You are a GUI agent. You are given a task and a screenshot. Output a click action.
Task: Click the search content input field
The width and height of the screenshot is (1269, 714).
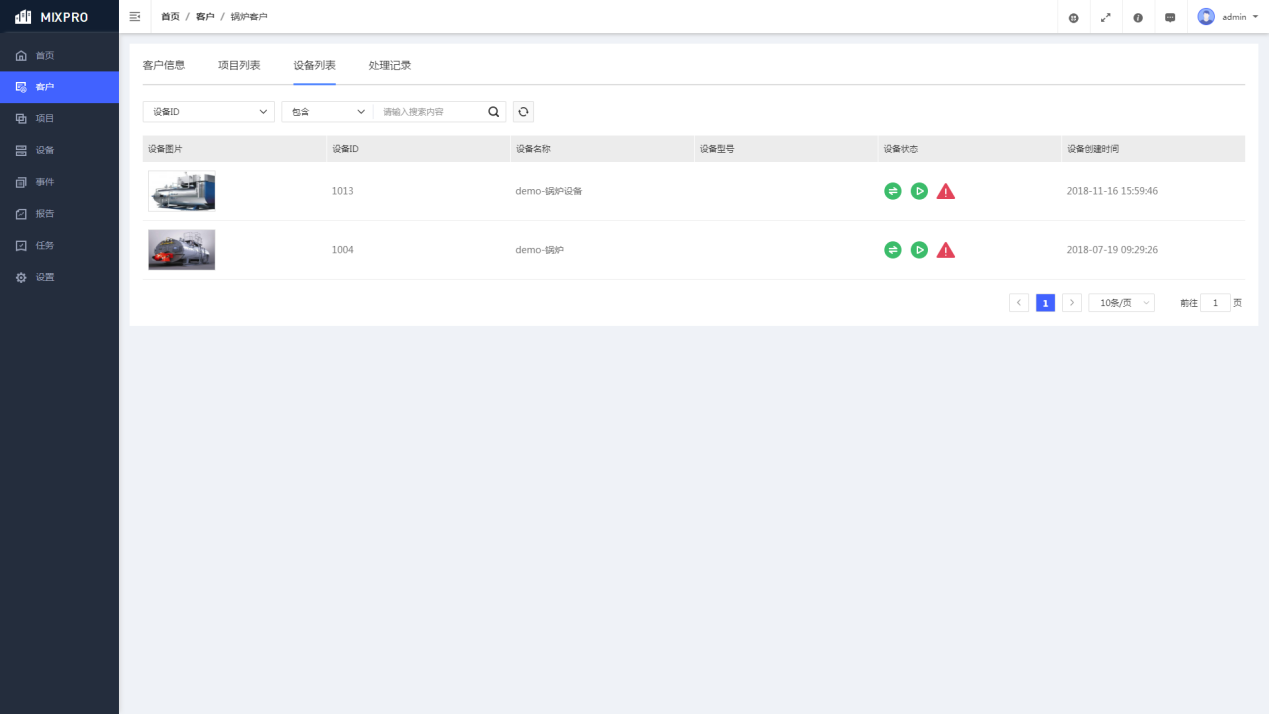(430, 112)
